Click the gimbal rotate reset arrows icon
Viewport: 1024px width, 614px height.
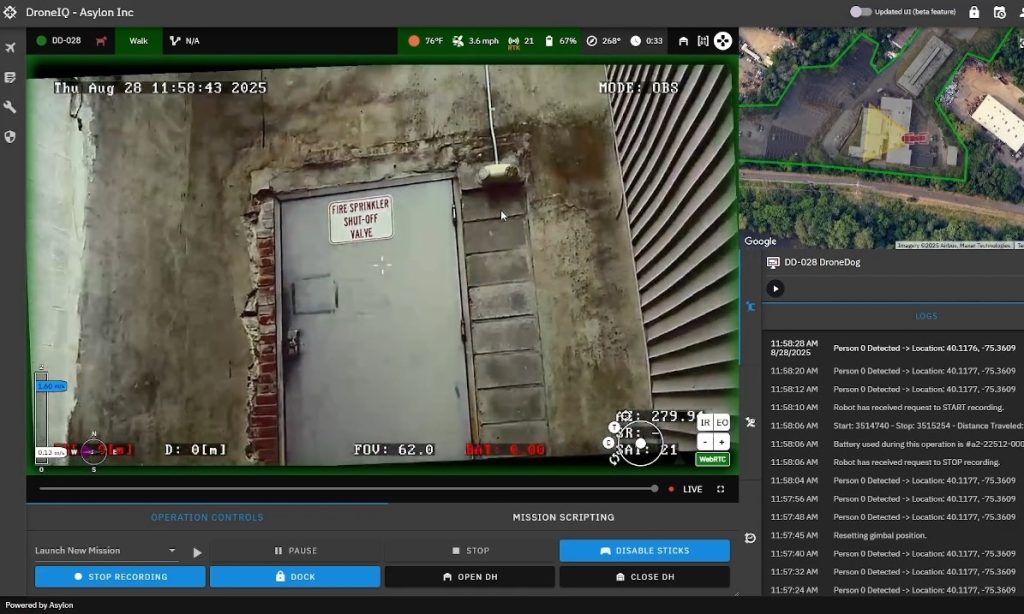(x=614, y=459)
